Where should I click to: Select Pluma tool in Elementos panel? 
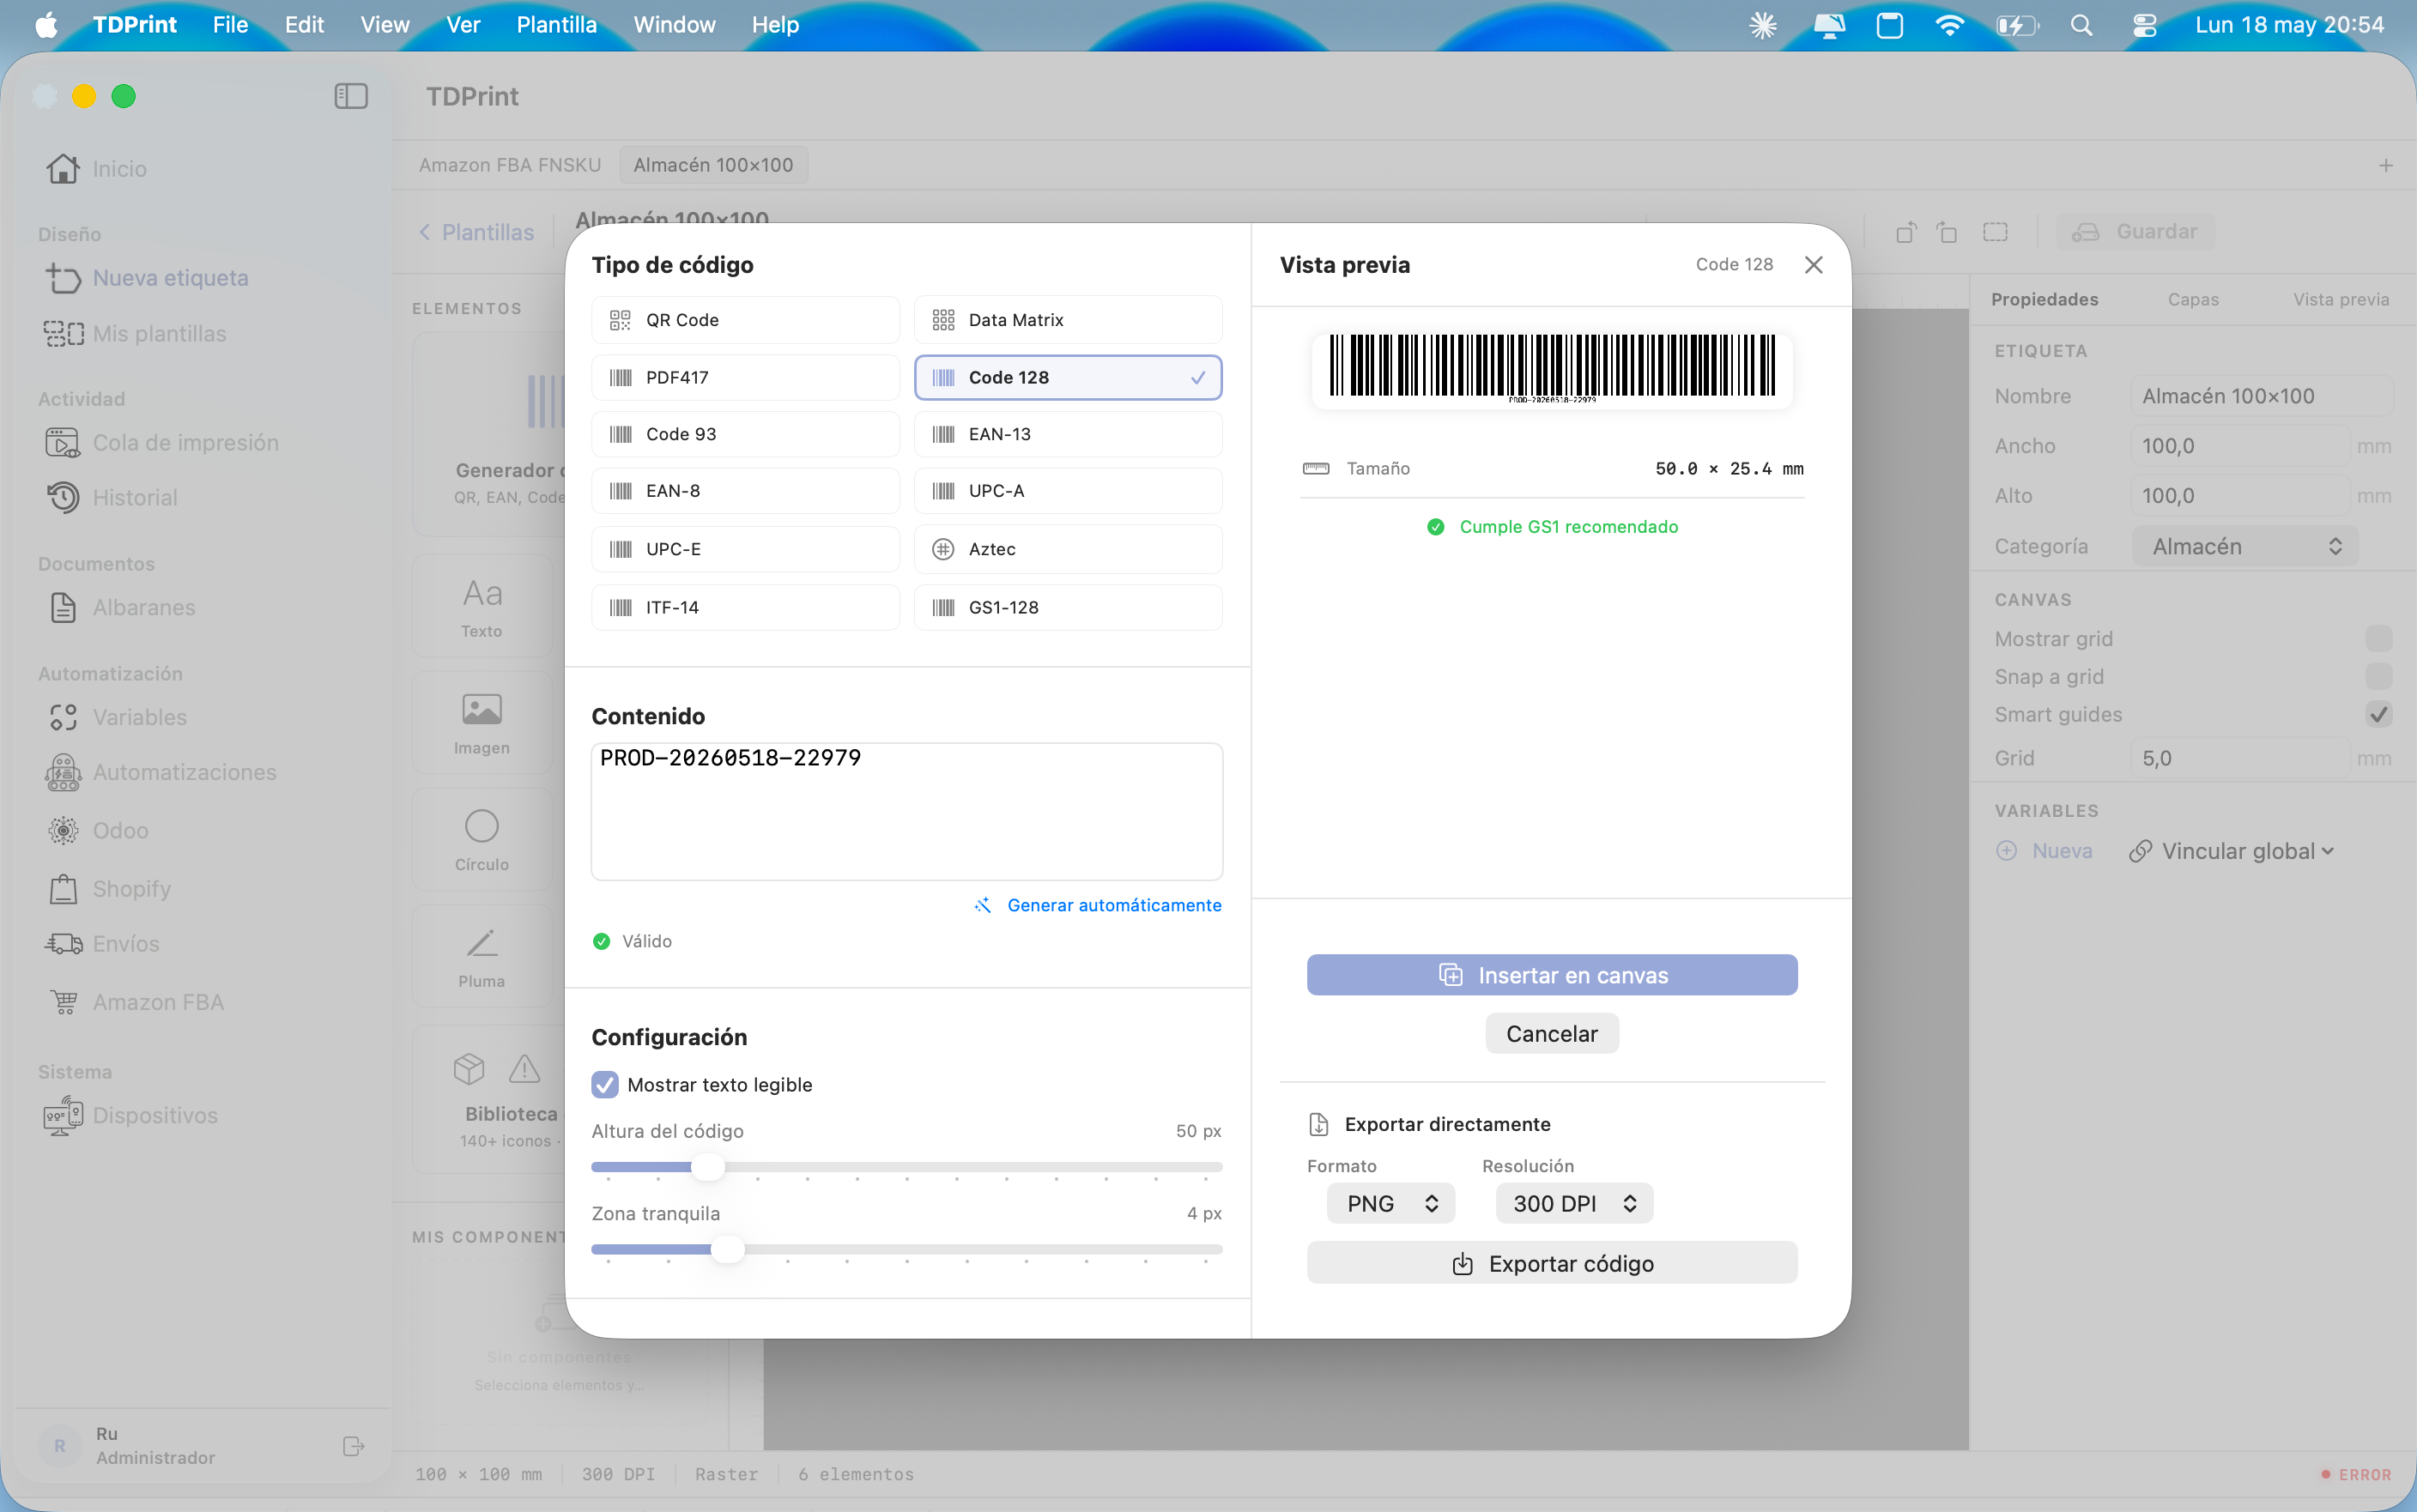(482, 957)
